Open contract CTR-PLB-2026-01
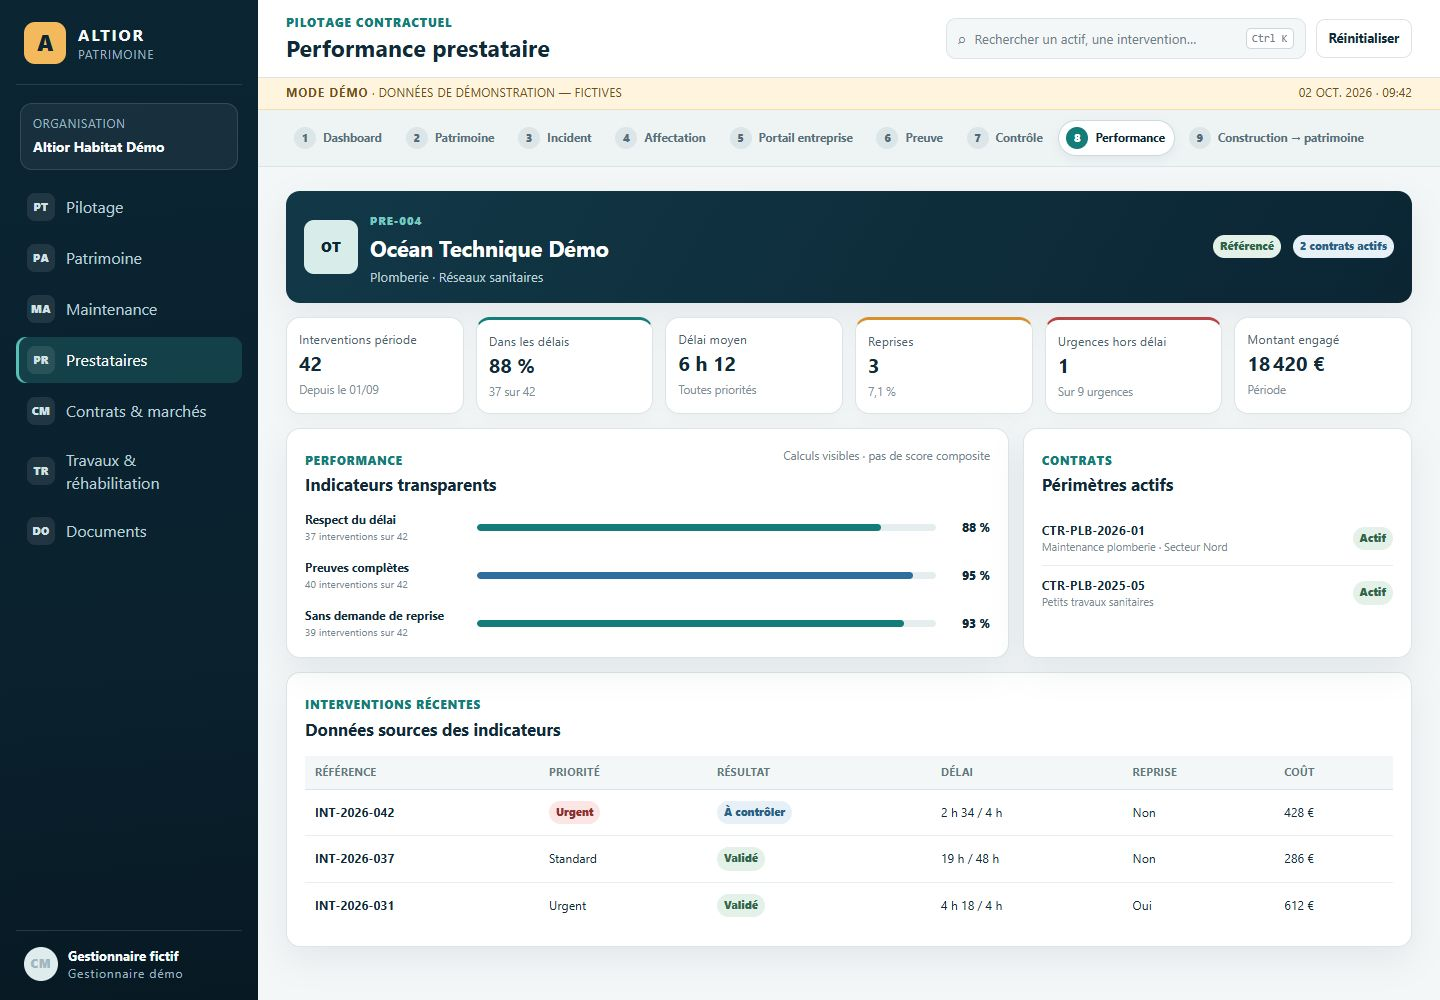 coord(1217,538)
